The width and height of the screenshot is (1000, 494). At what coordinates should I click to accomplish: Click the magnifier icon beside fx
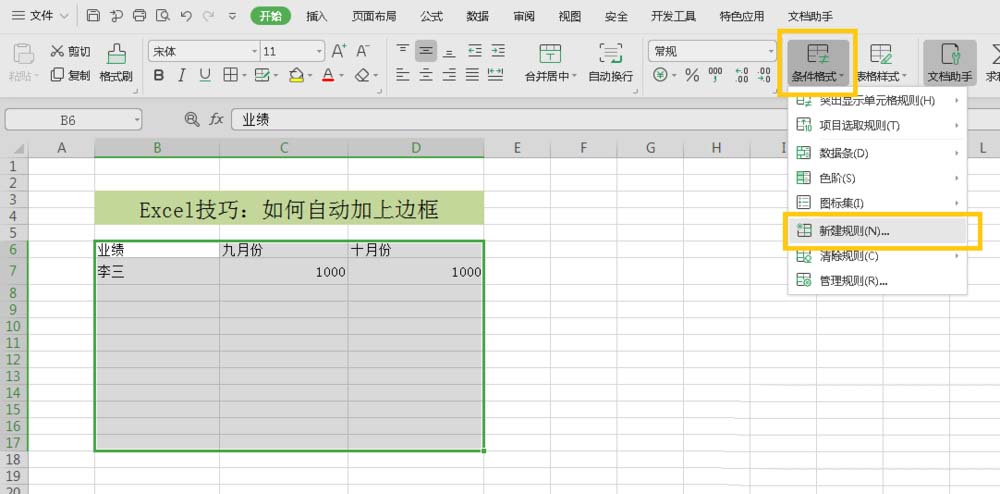(191, 119)
